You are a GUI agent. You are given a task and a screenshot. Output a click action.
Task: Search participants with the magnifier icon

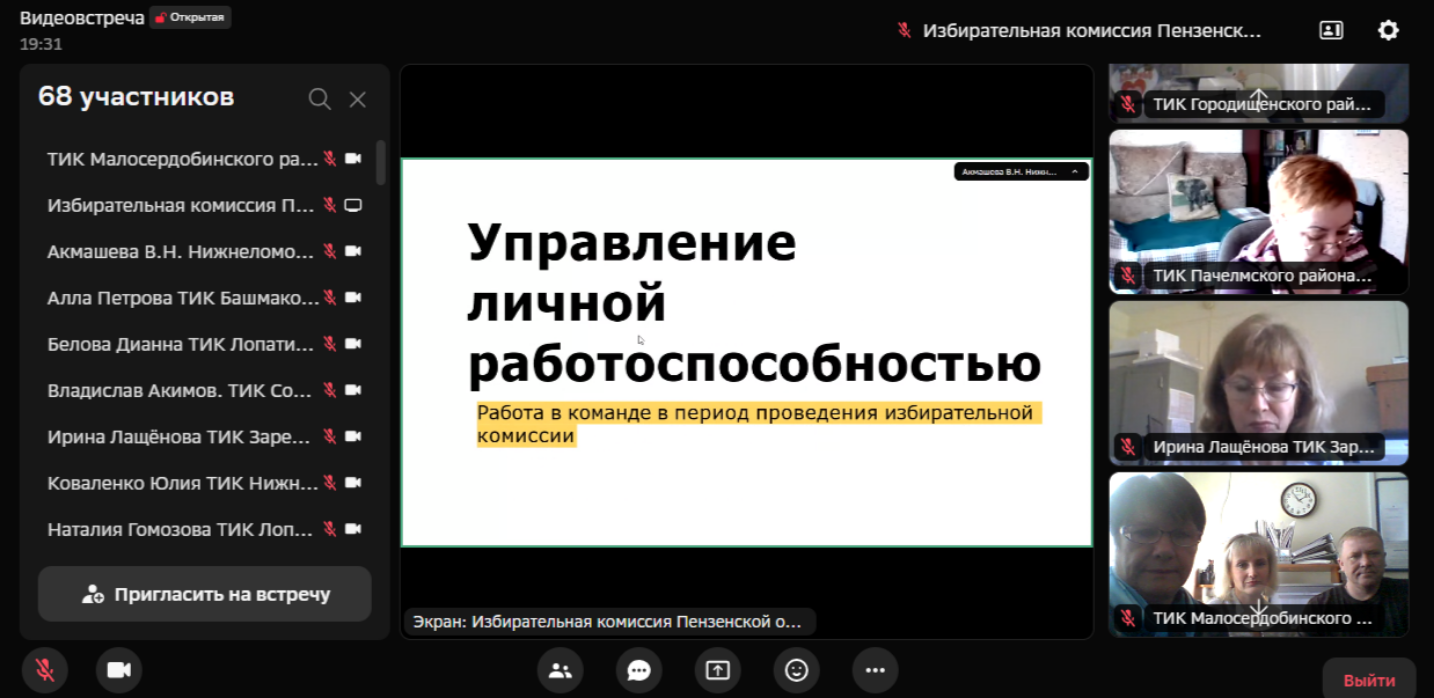click(319, 99)
